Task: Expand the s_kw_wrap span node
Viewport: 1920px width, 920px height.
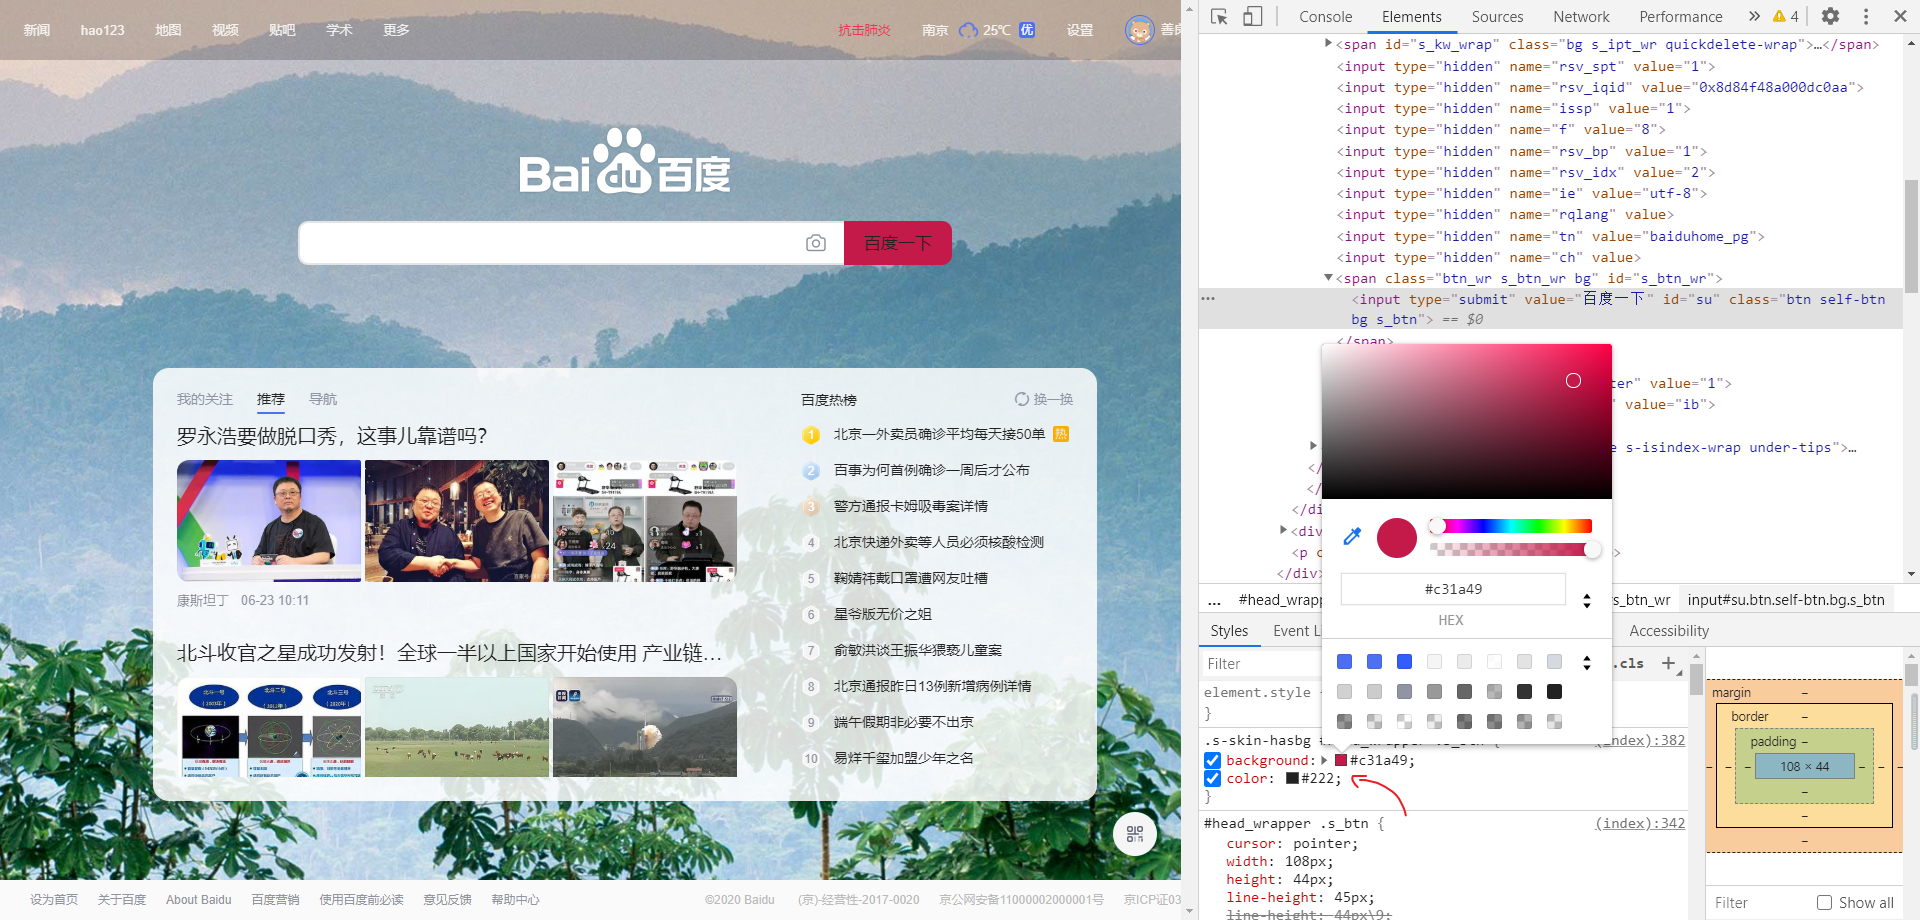Action: pos(1328,43)
